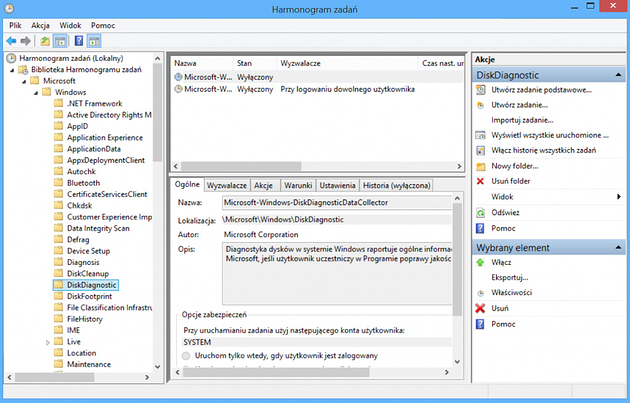Click Eksportuj action
The height and width of the screenshot is (403, 630).
click(x=509, y=278)
